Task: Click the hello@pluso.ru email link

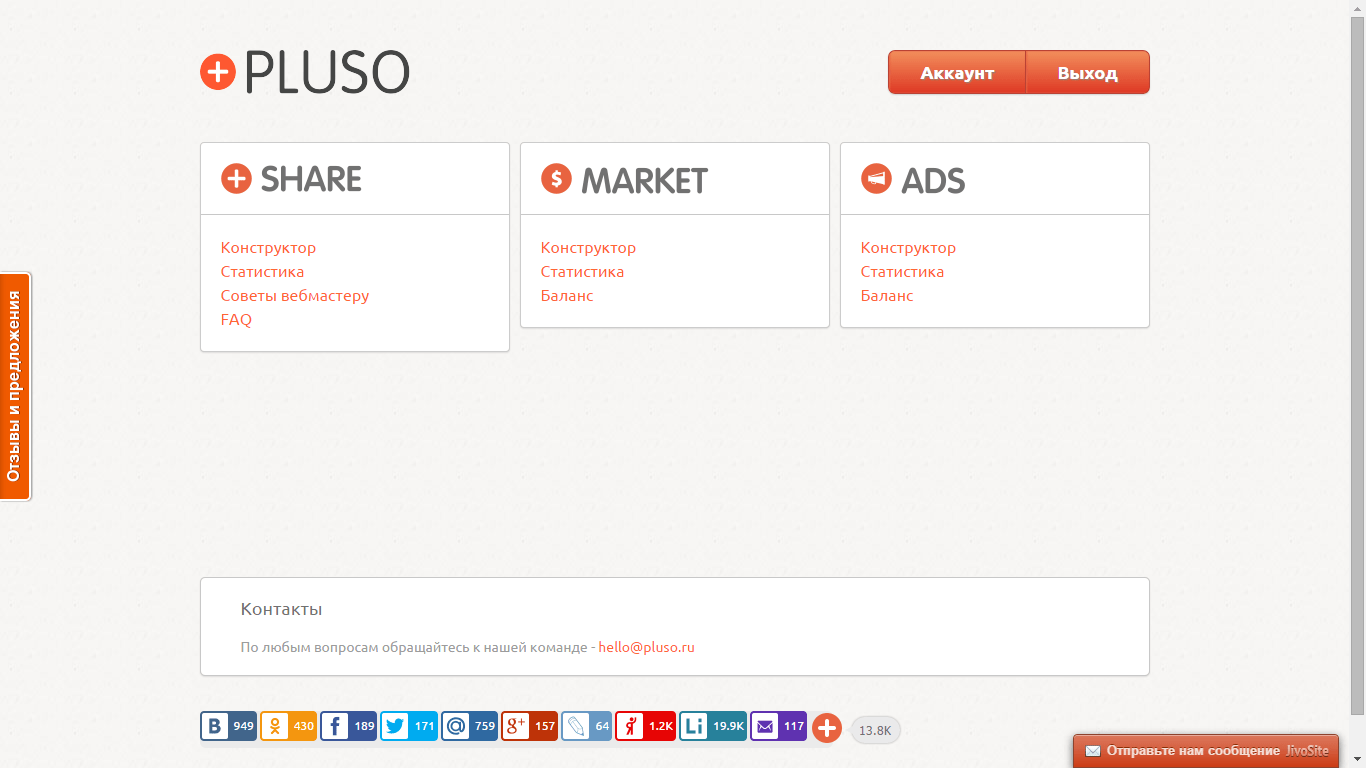Action: click(x=646, y=647)
